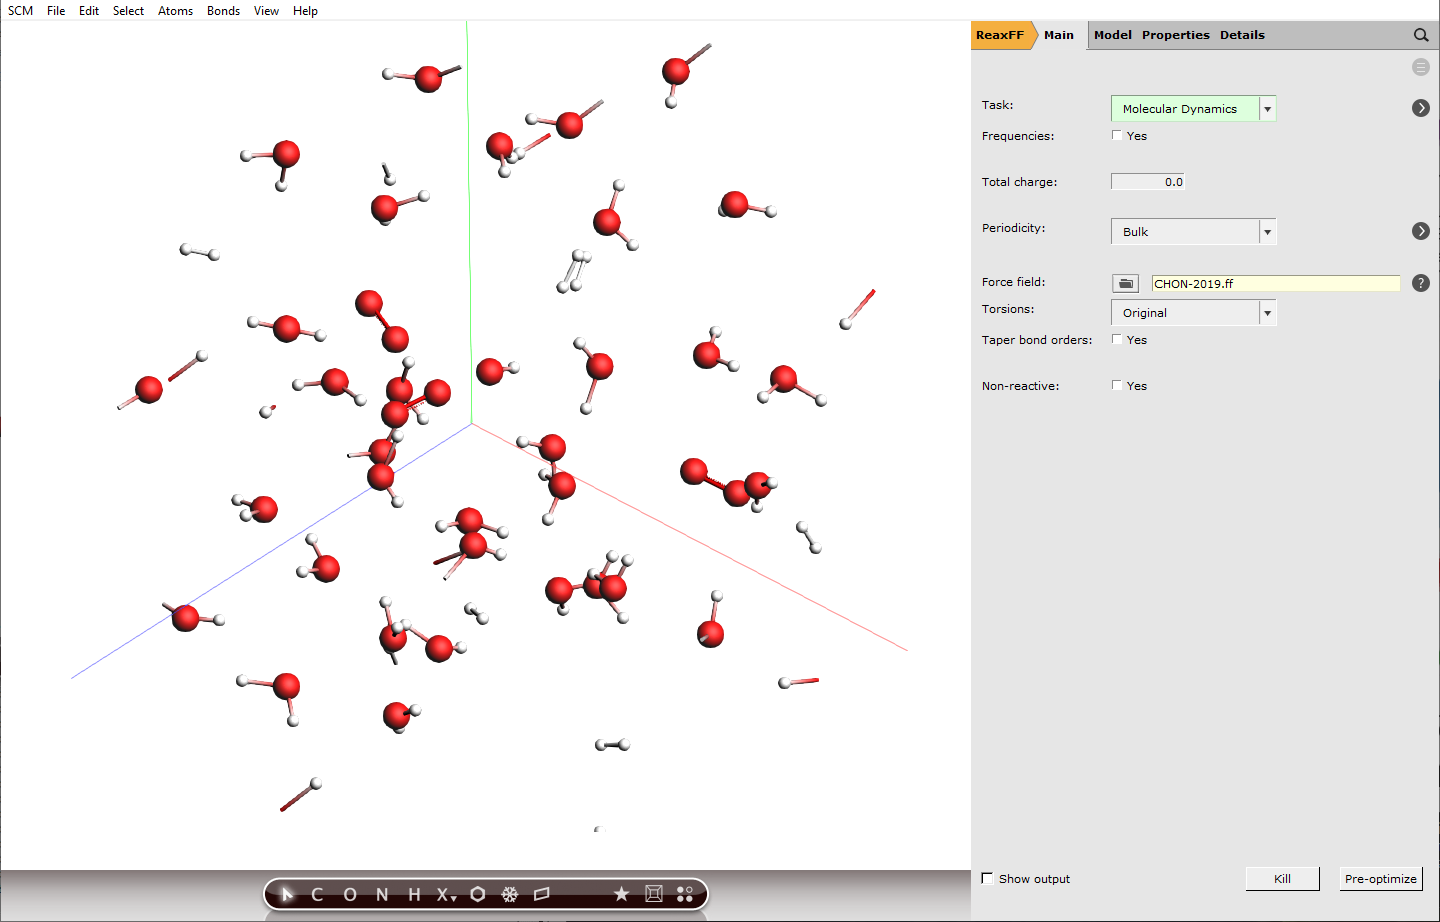The width and height of the screenshot is (1440, 922).
Task: Enable the Show output checkbox
Action: (x=987, y=878)
